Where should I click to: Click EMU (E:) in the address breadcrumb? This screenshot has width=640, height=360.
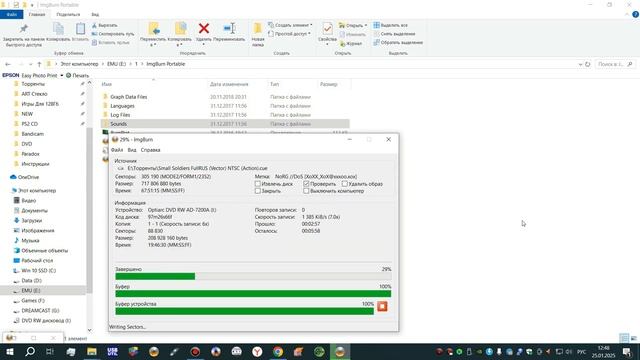point(116,64)
